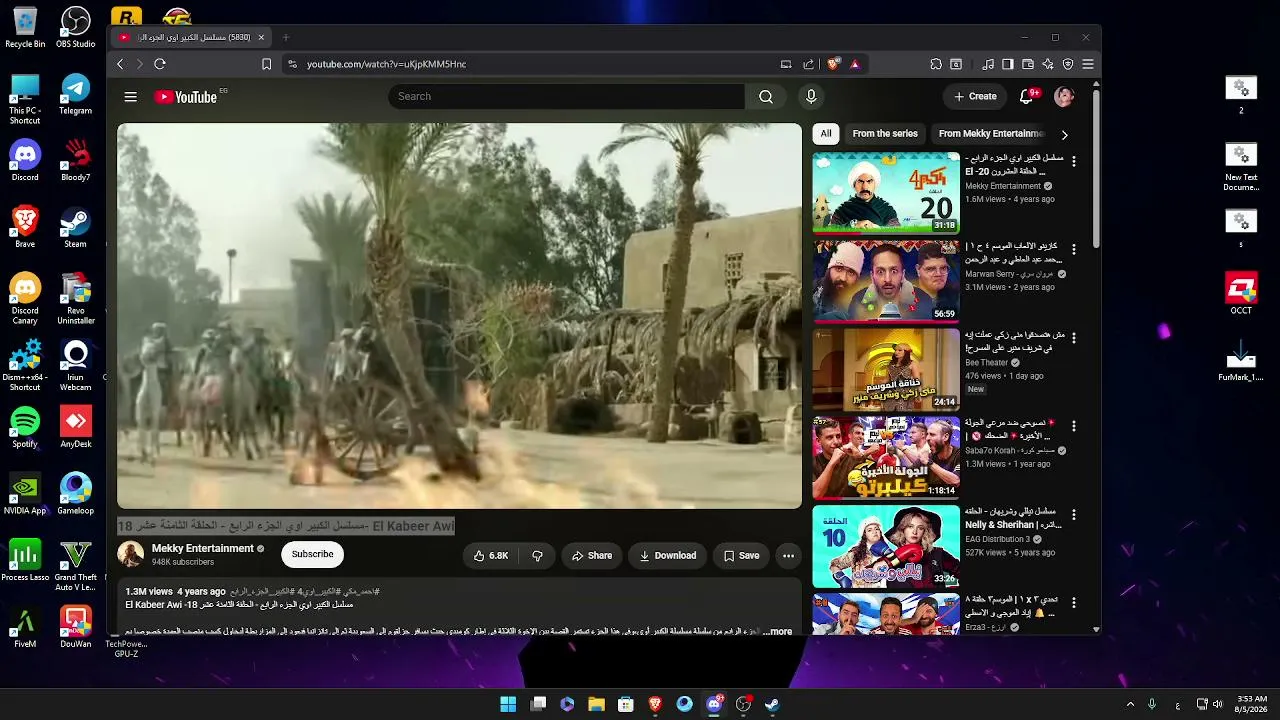The image size is (1280, 720).
Task: Open the OCCT desktop shortcut
Action: 1241,294
